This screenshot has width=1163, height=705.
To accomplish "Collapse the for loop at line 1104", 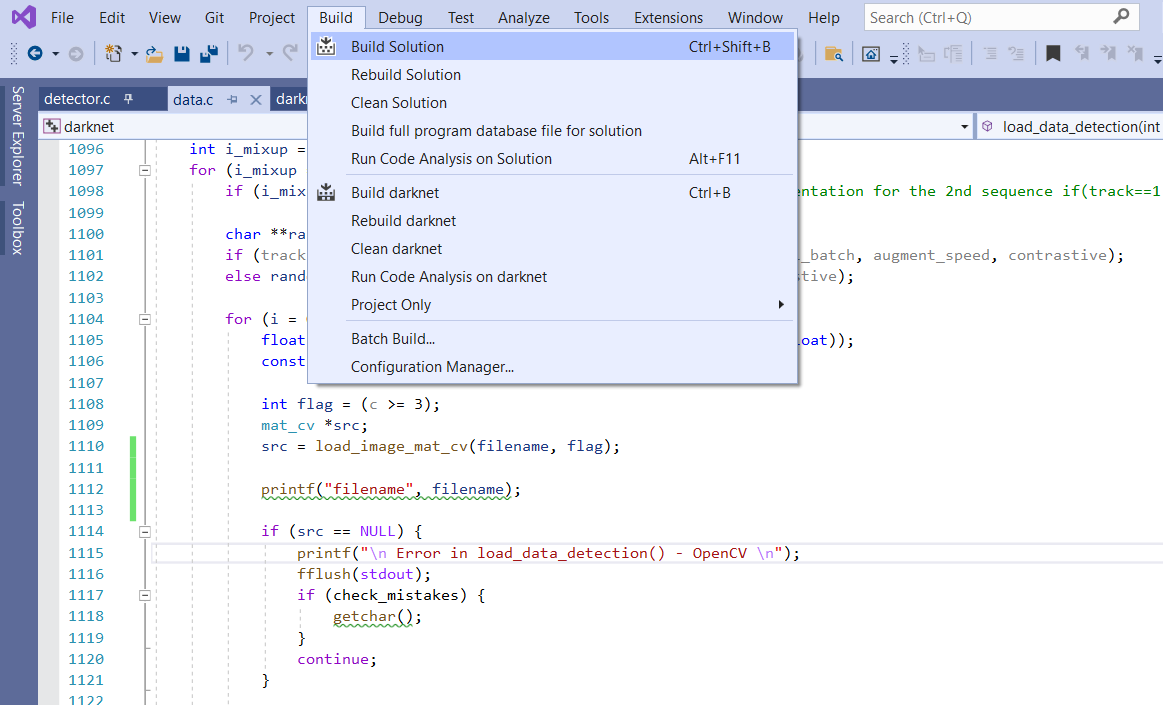I will pyautogui.click(x=145, y=320).
